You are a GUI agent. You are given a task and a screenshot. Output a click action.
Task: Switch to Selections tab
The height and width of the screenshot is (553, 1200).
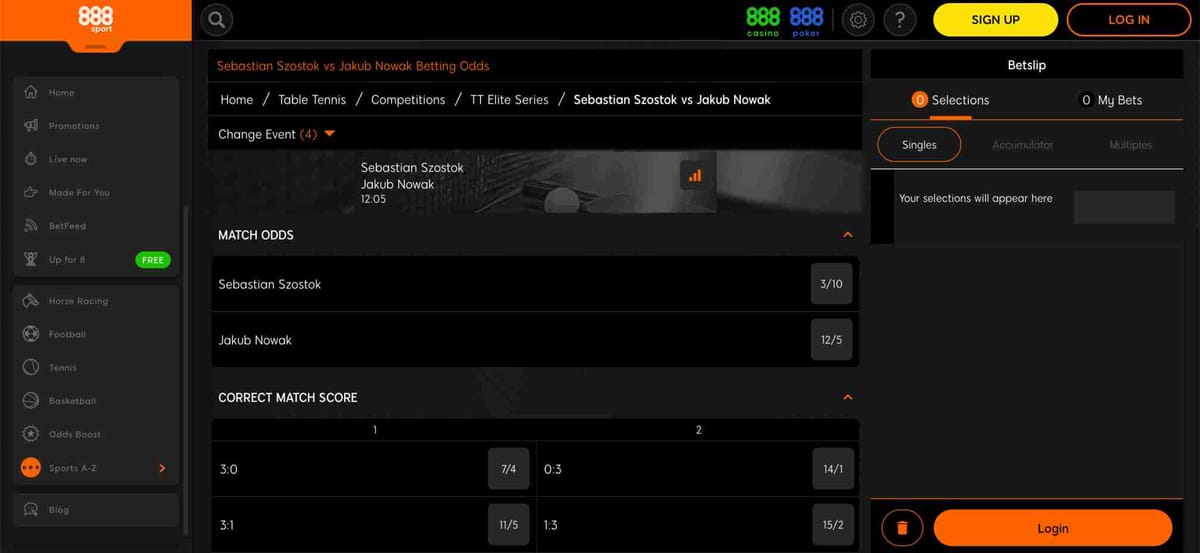click(x=950, y=100)
